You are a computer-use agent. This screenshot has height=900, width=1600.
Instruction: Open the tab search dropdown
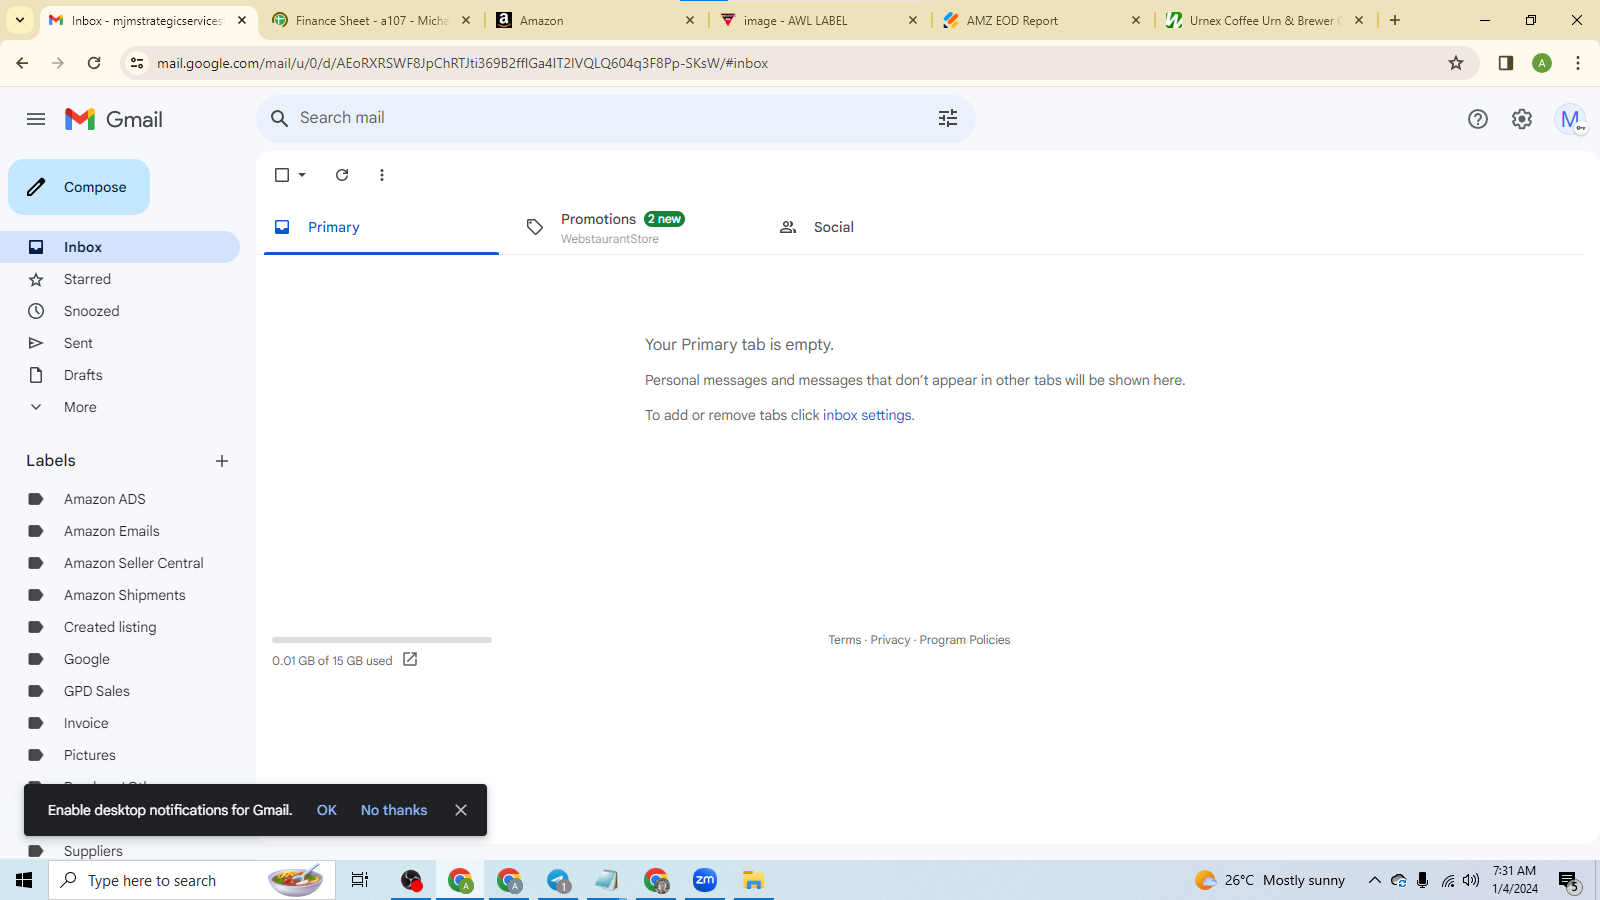(20, 20)
